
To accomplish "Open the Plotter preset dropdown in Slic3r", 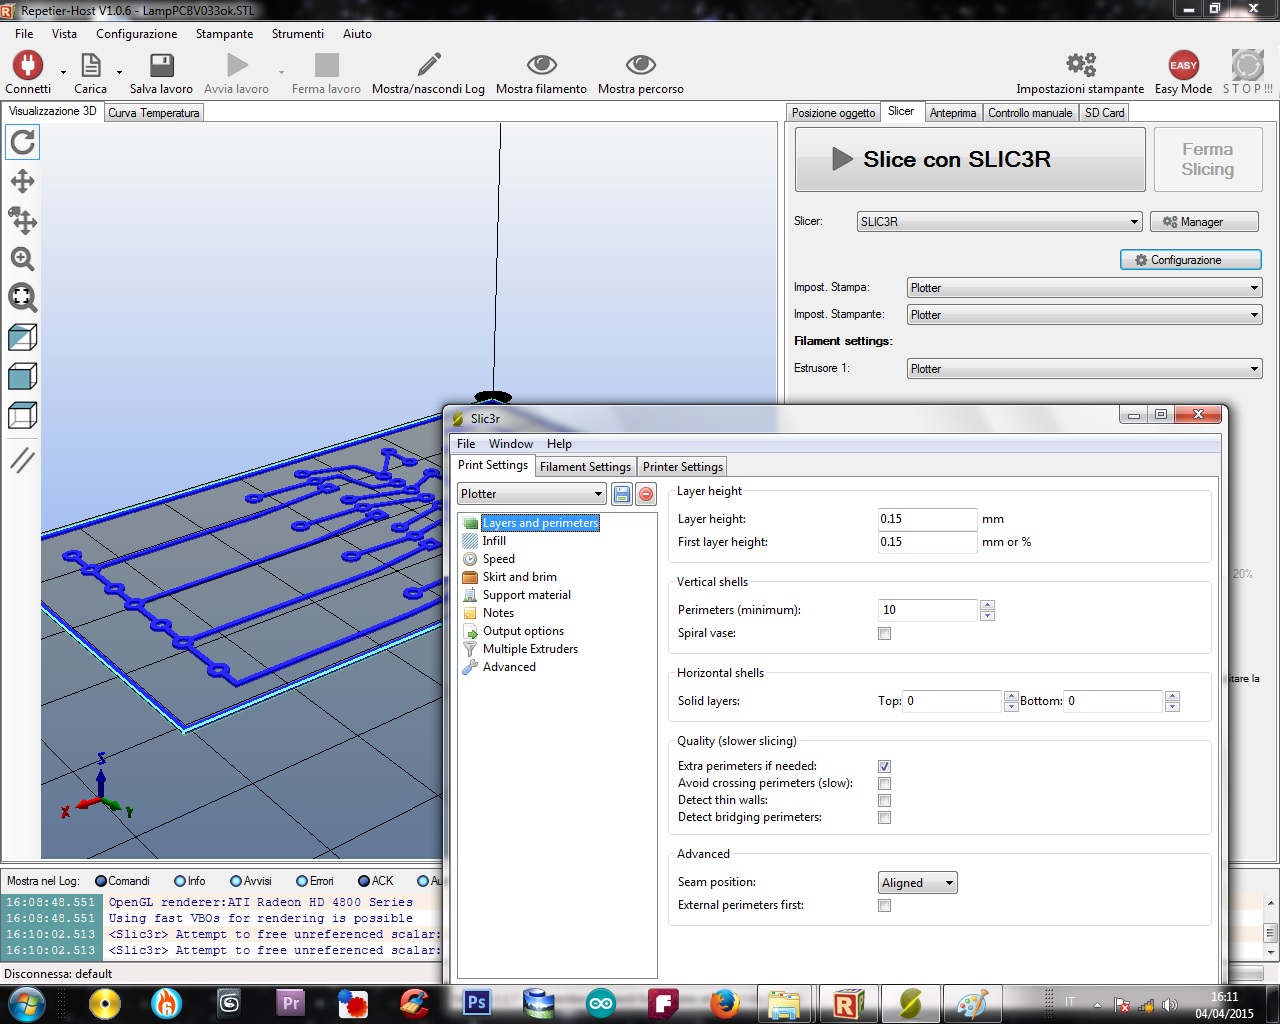I will click(532, 494).
